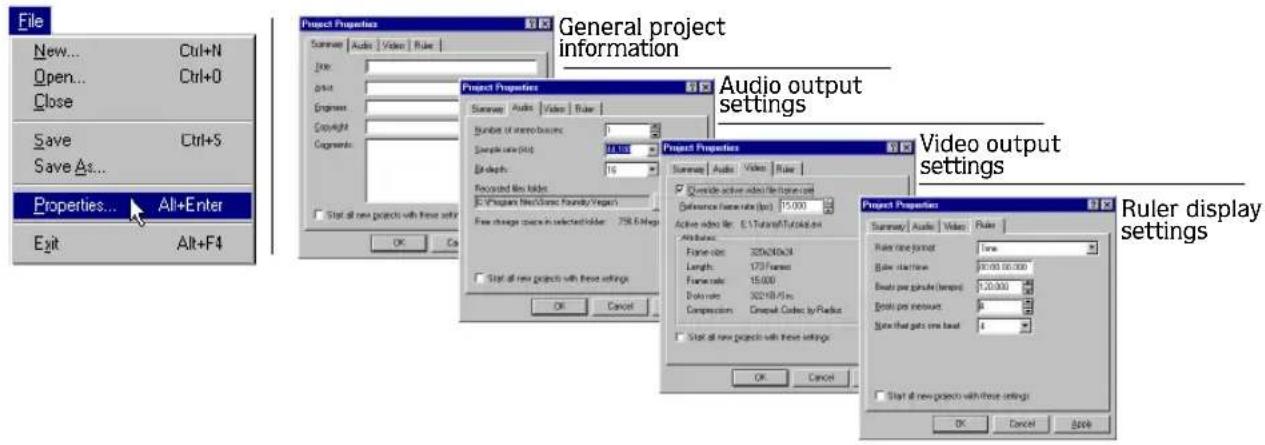The width and height of the screenshot is (1265, 445).
Task: Open the Sample rate dropdown
Action: click(x=653, y=149)
